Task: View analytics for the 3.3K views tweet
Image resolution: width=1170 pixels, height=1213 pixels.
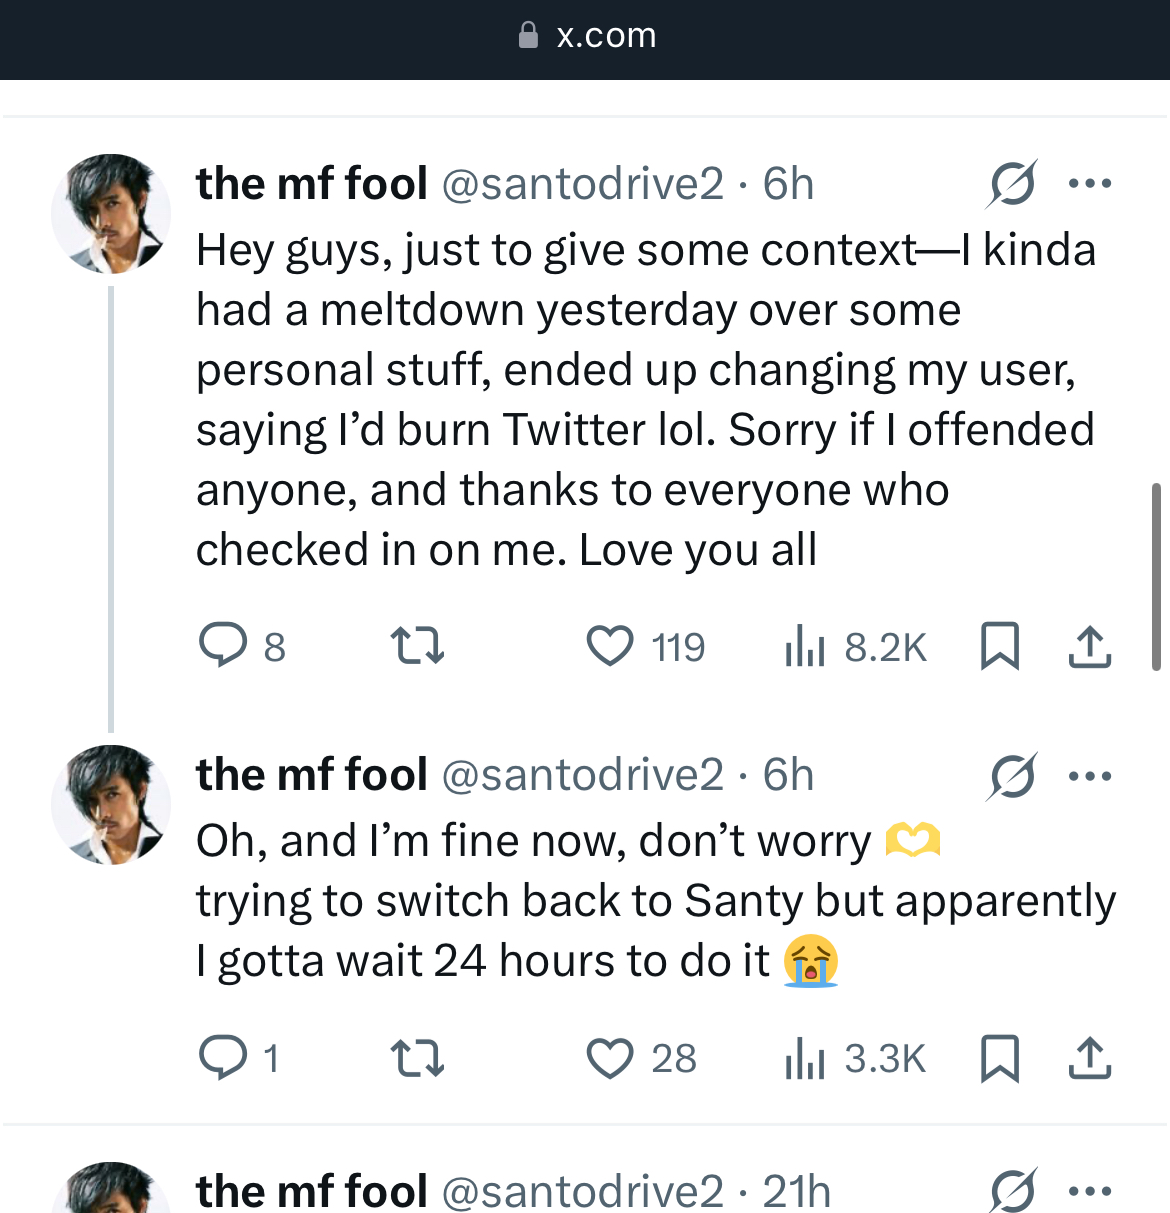Action: click(804, 1057)
